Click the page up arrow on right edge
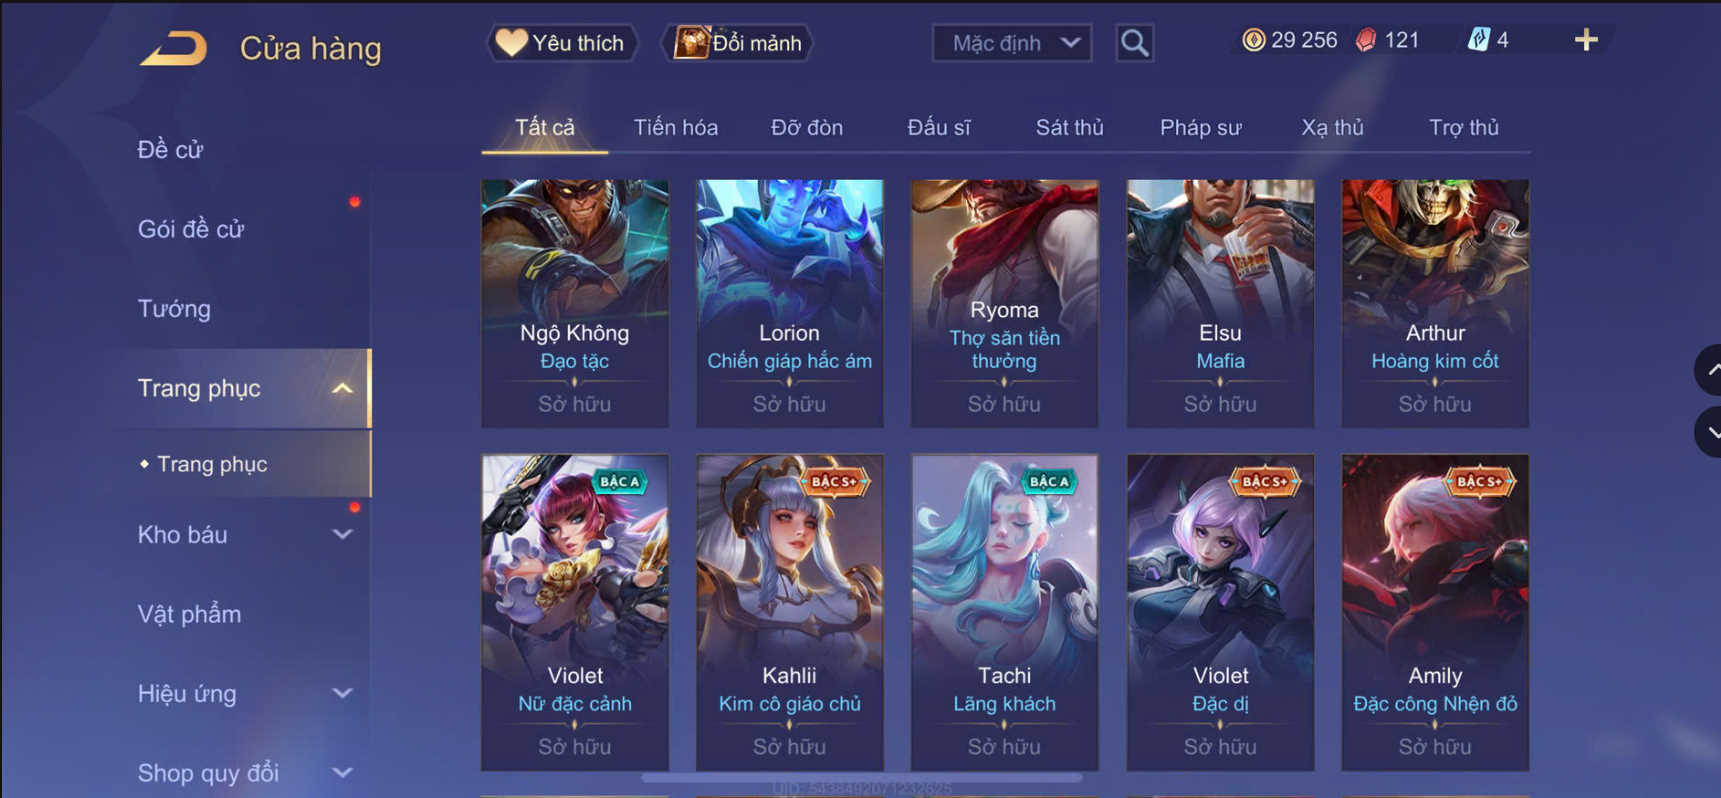Viewport: 1721px width, 798px height. [1710, 370]
